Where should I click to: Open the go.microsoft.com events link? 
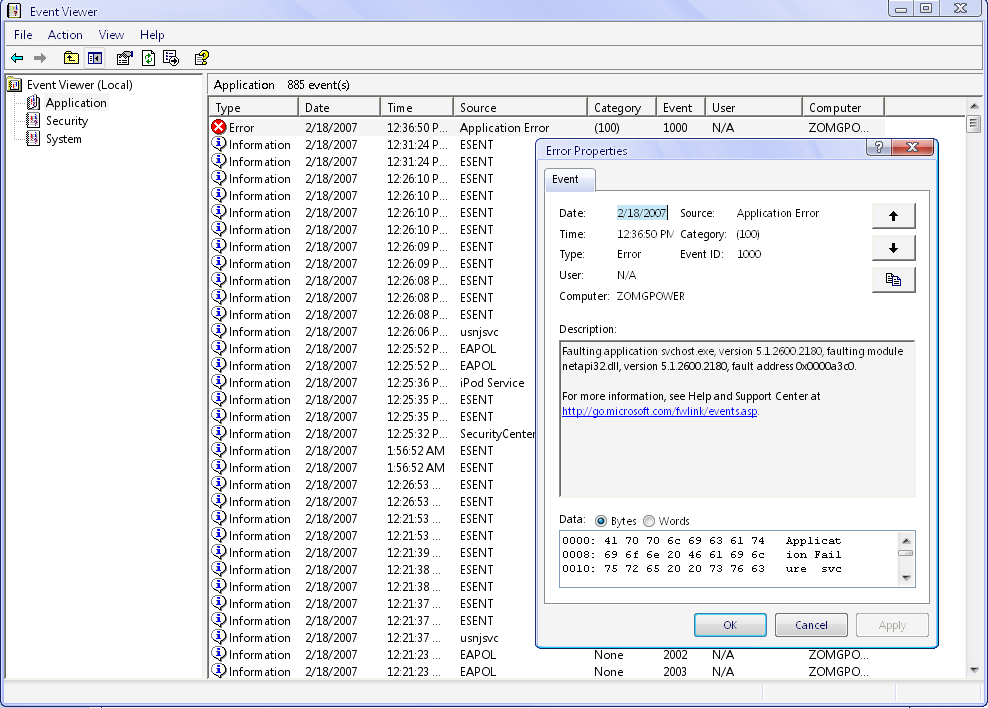click(659, 411)
